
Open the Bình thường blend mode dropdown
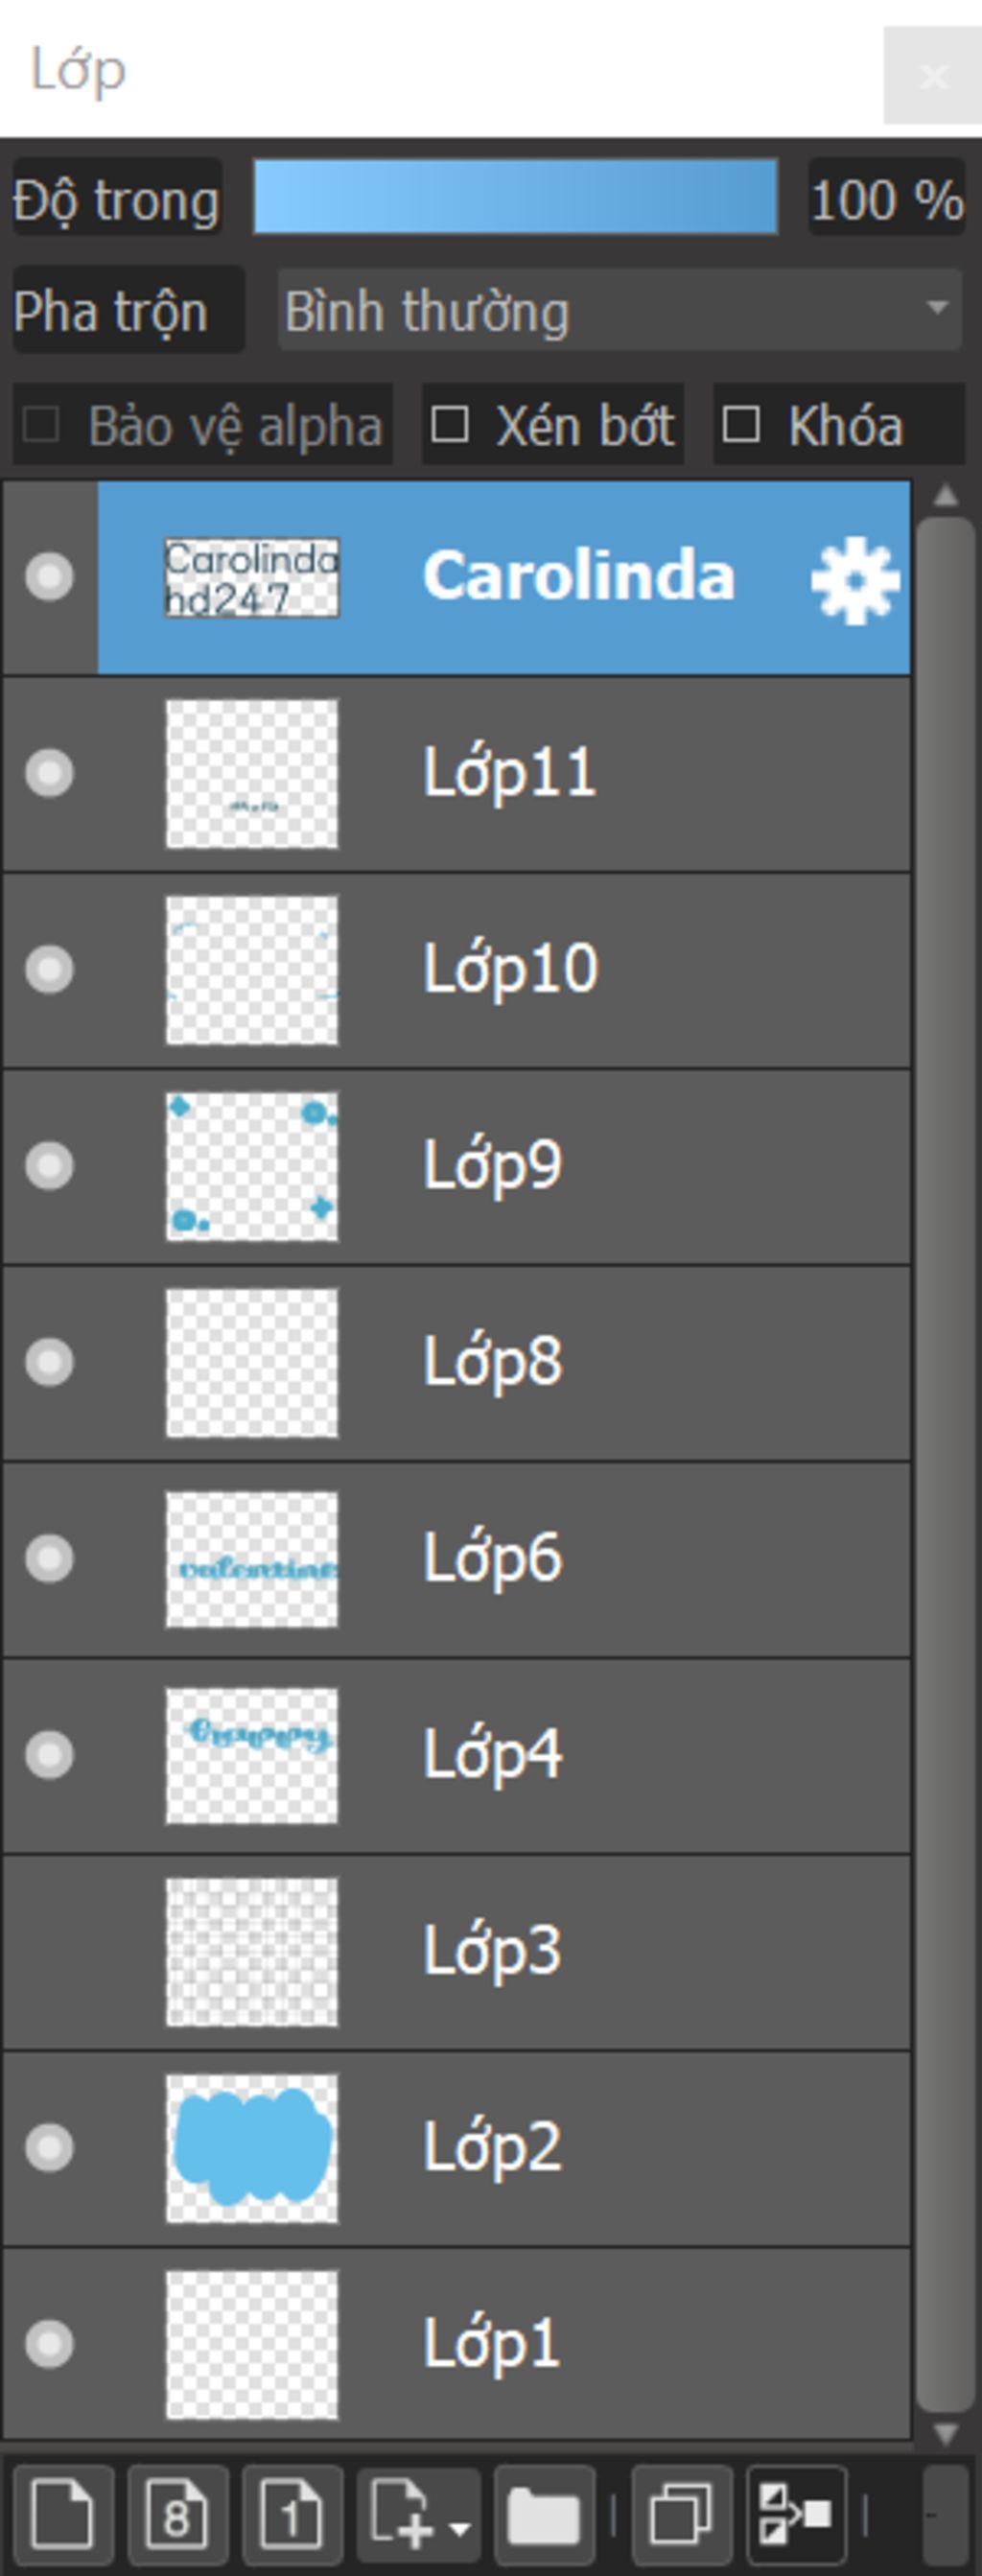click(x=619, y=311)
